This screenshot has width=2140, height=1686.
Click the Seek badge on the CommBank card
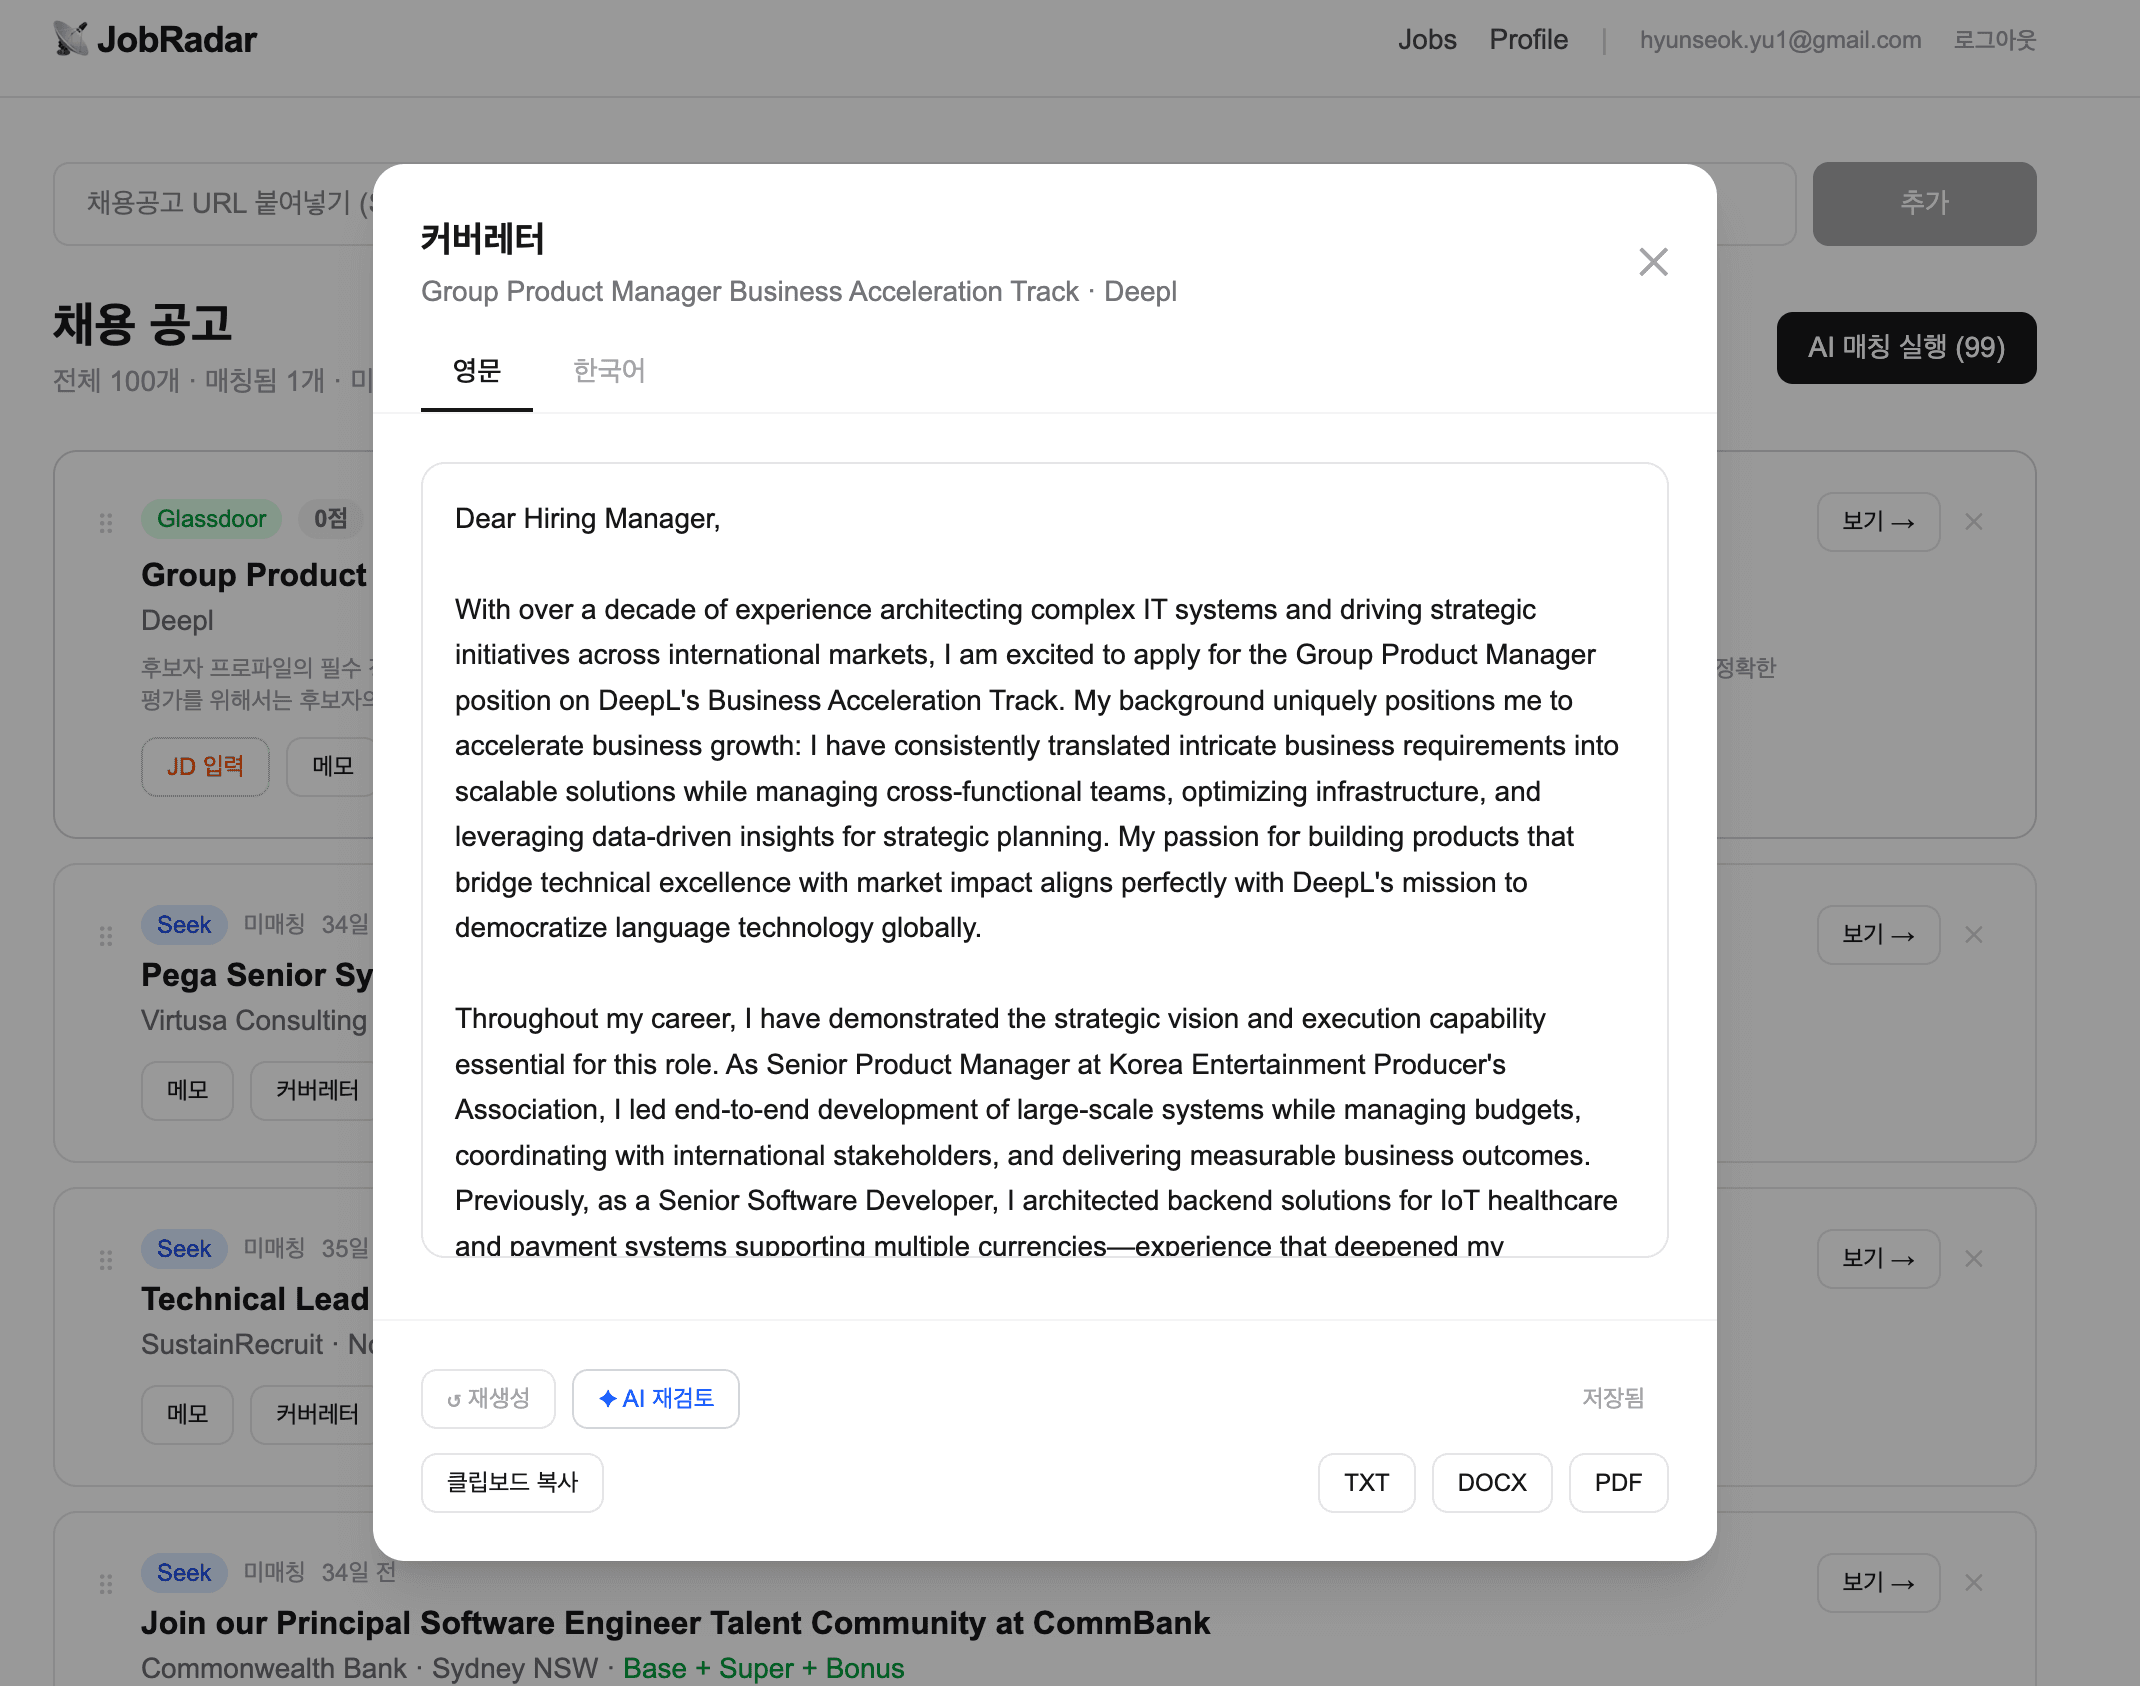(x=184, y=1573)
